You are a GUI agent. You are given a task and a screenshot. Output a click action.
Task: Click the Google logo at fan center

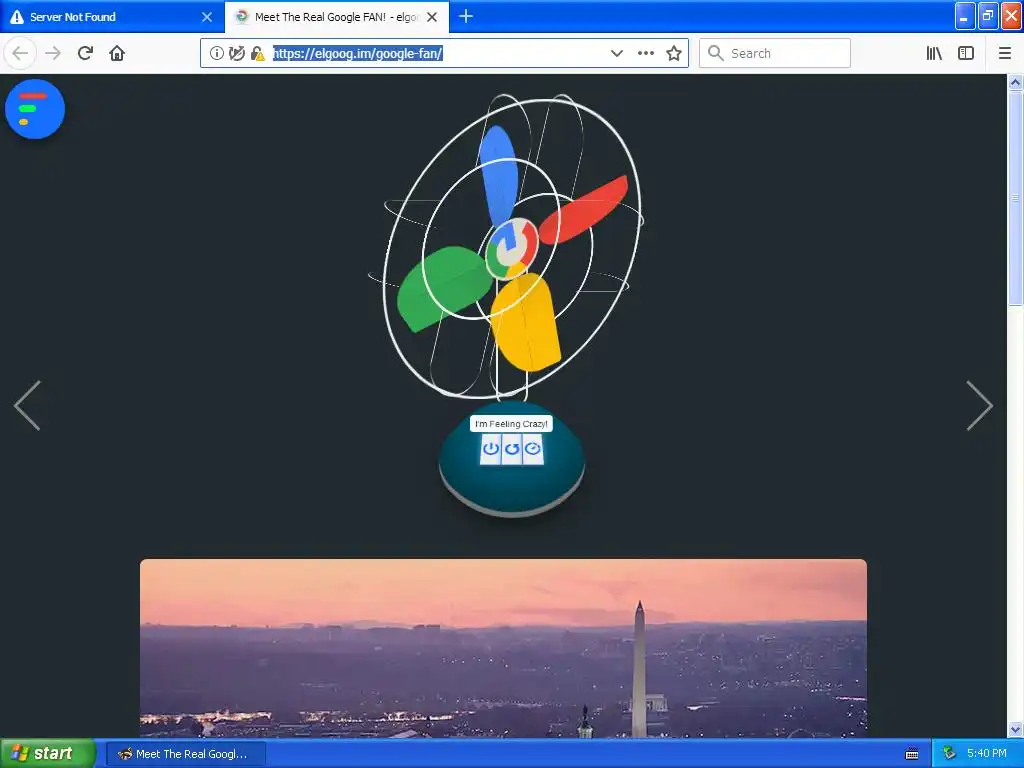point(512,249)
